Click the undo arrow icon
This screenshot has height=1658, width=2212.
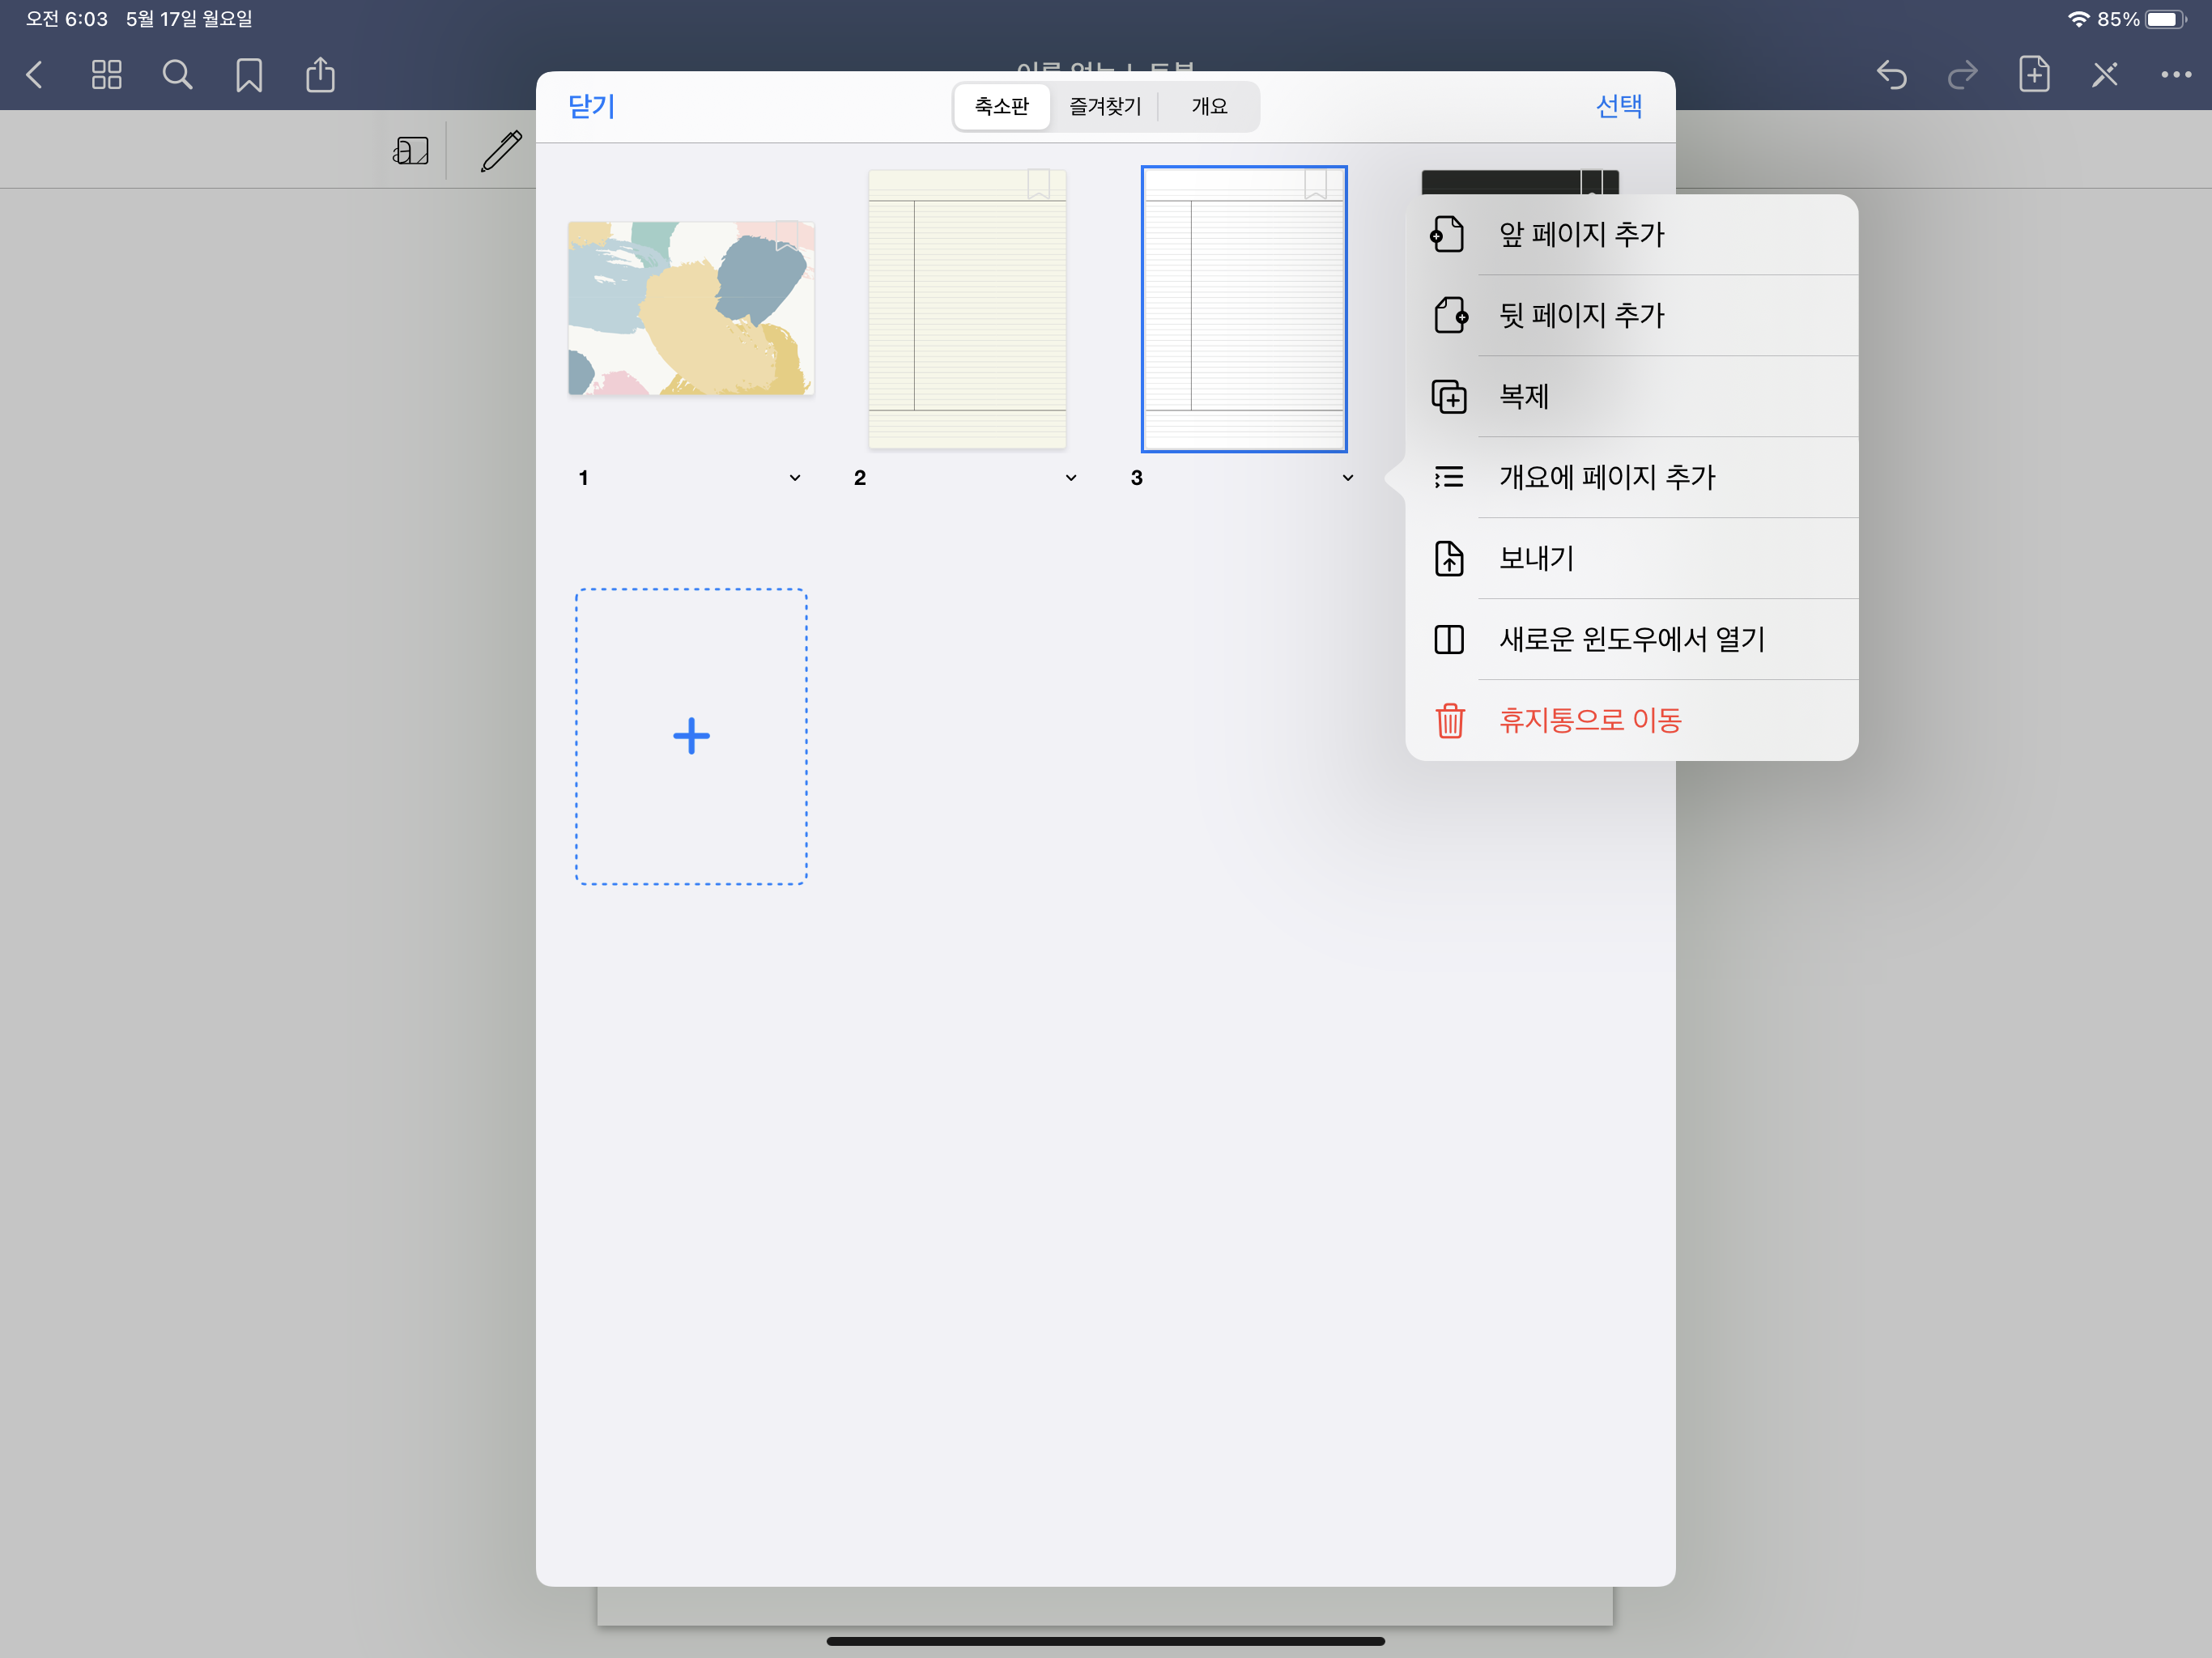tap(1891, 75)
